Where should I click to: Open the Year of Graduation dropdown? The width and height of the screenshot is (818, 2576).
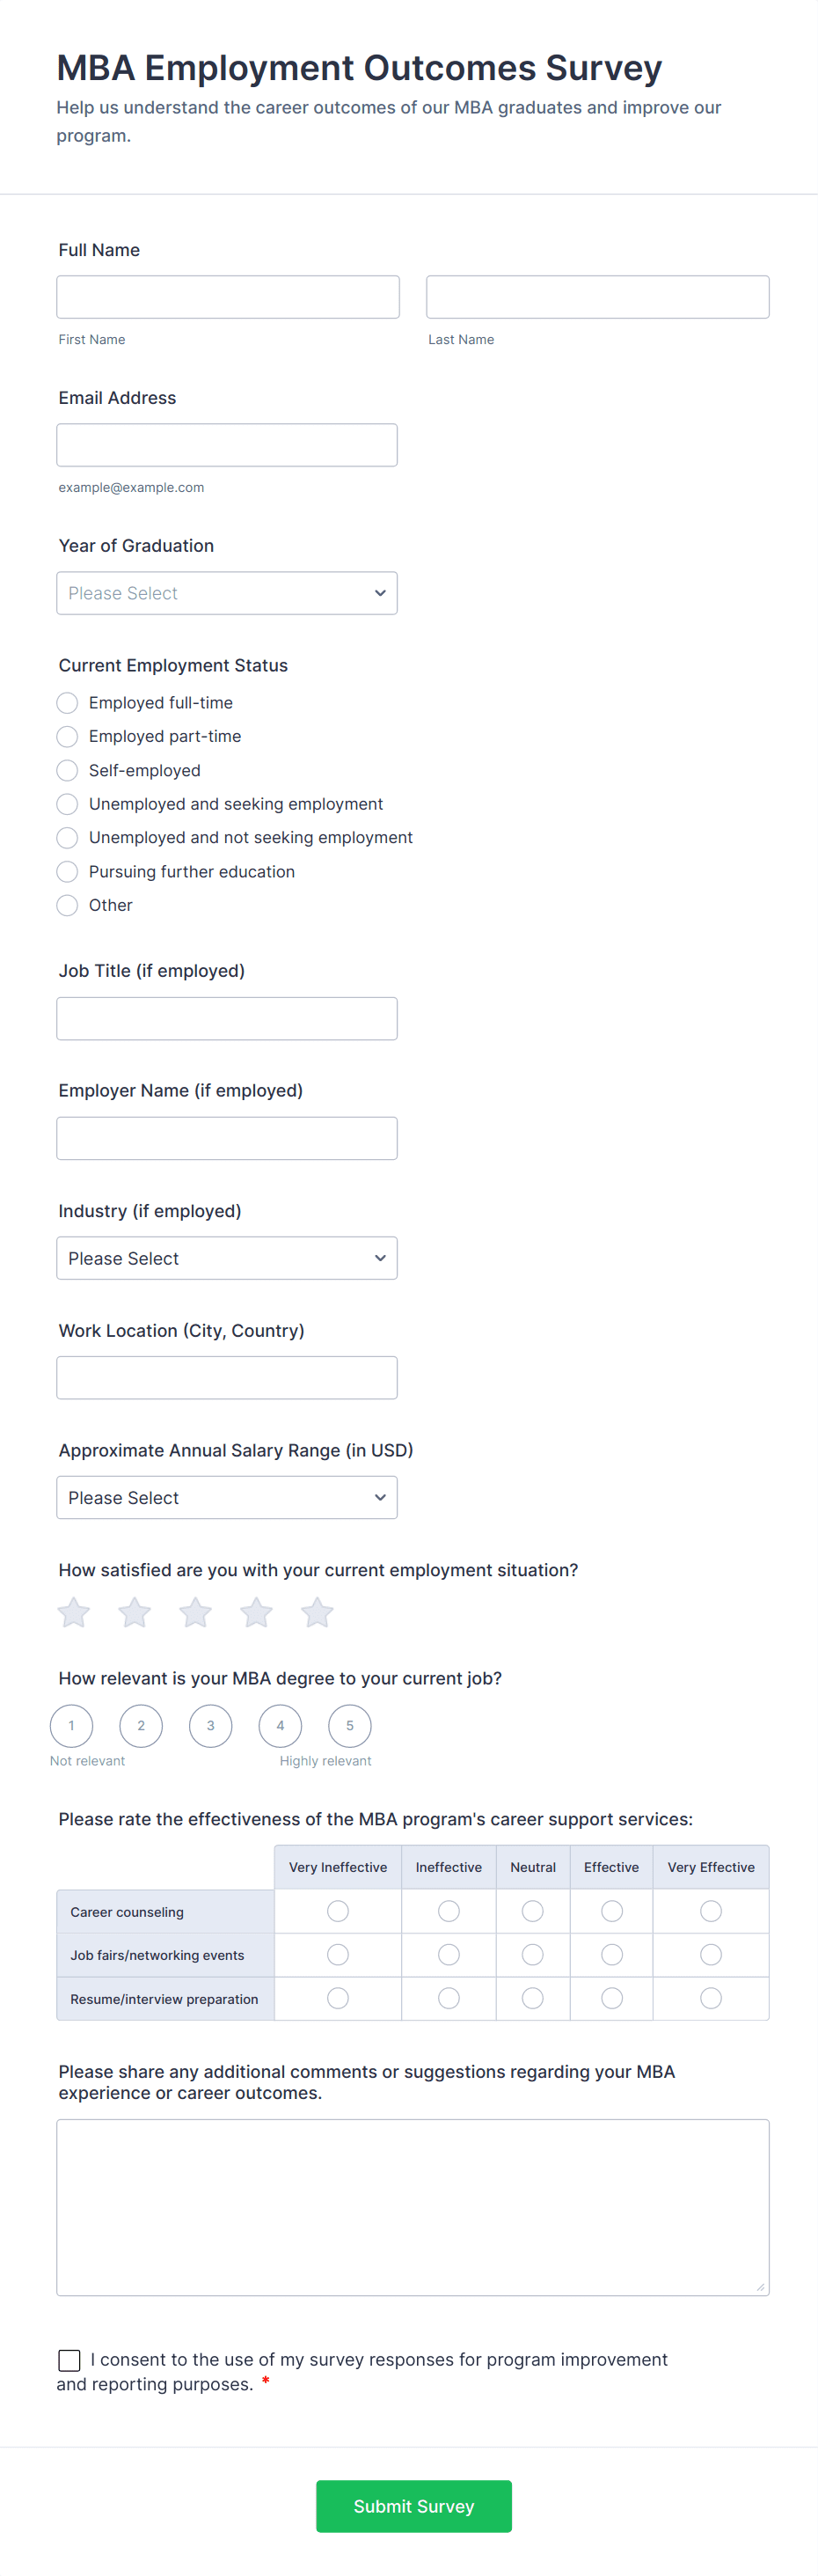pyautogui.click(x=227, y=593)
